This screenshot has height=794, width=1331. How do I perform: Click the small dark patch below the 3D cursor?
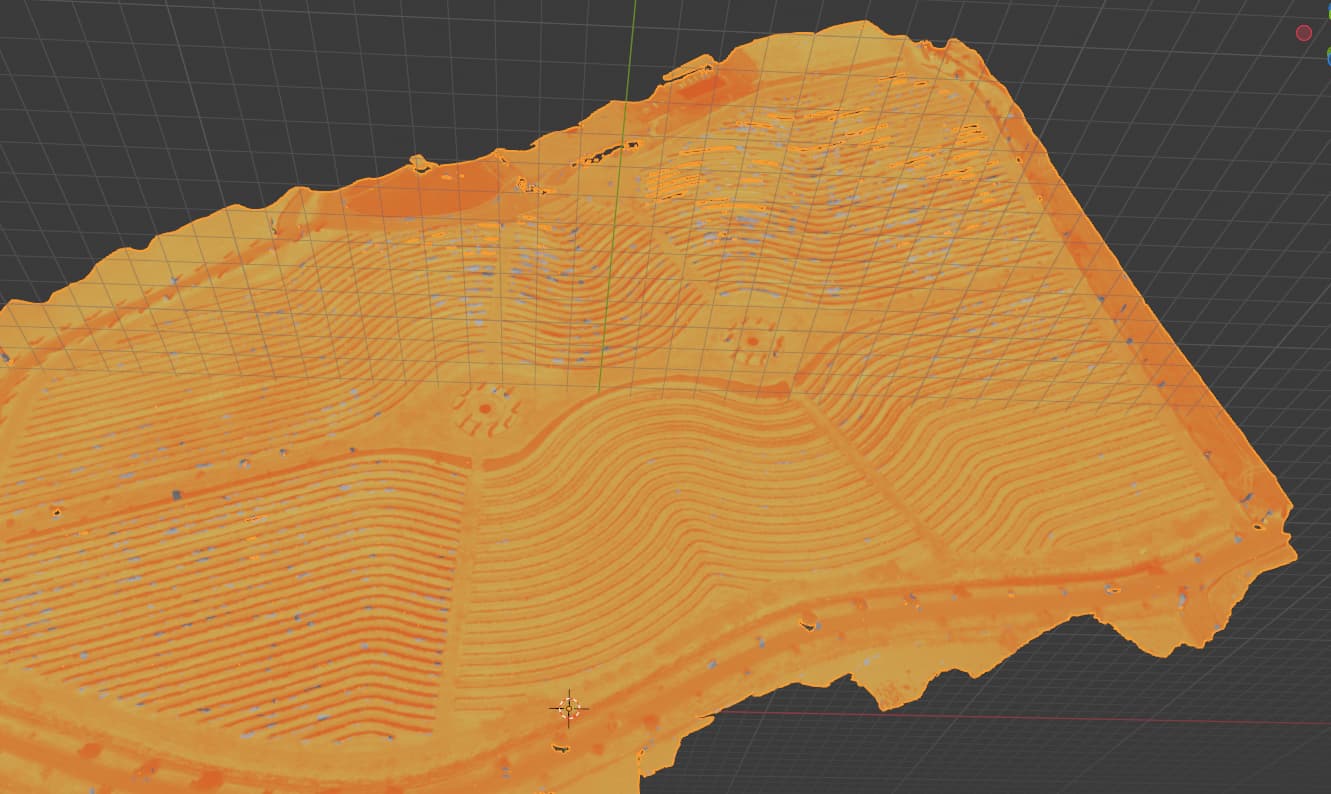[x=562, y=748]
